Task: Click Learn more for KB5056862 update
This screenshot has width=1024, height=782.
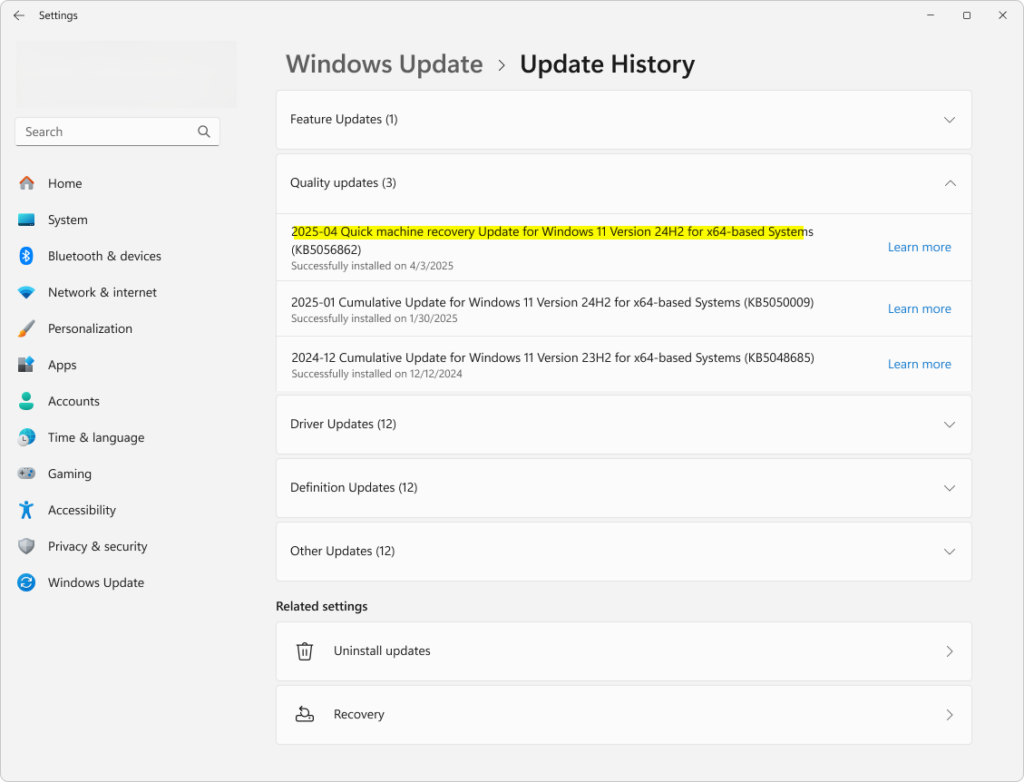Action: coord(919,247)
